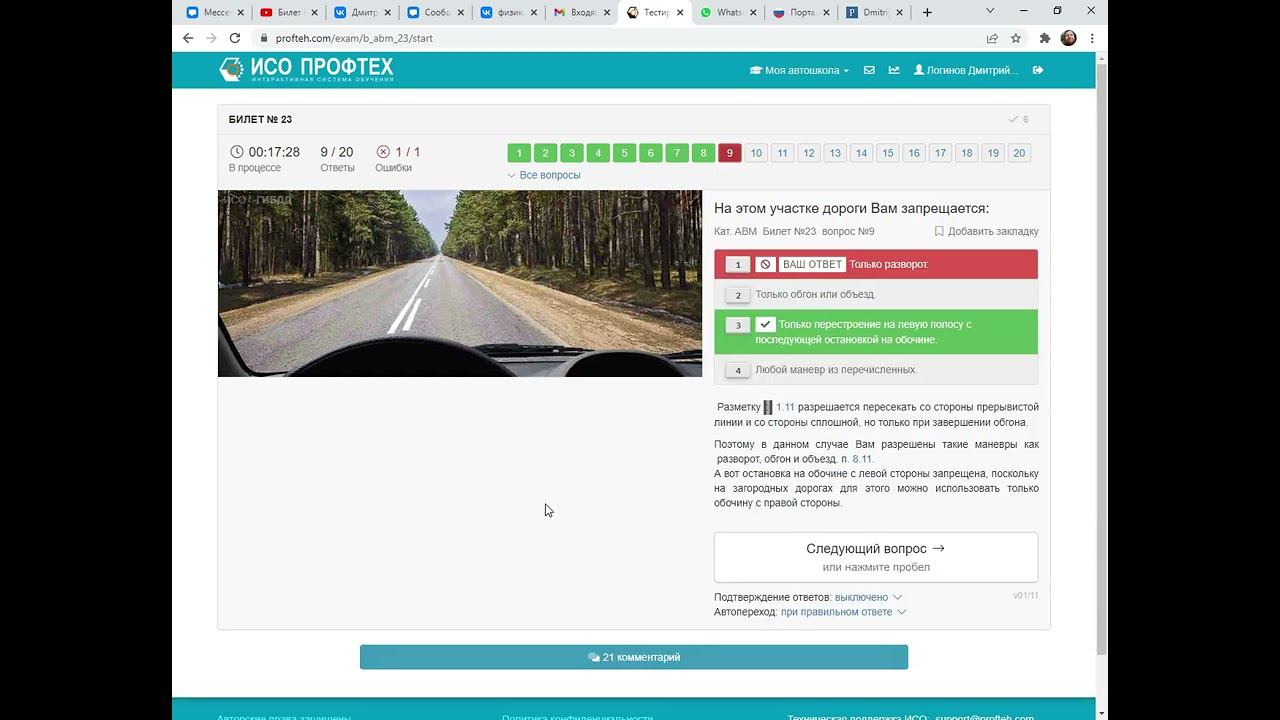Open the ИСО ПРОФТЕХ logo home link

(306, 69)
